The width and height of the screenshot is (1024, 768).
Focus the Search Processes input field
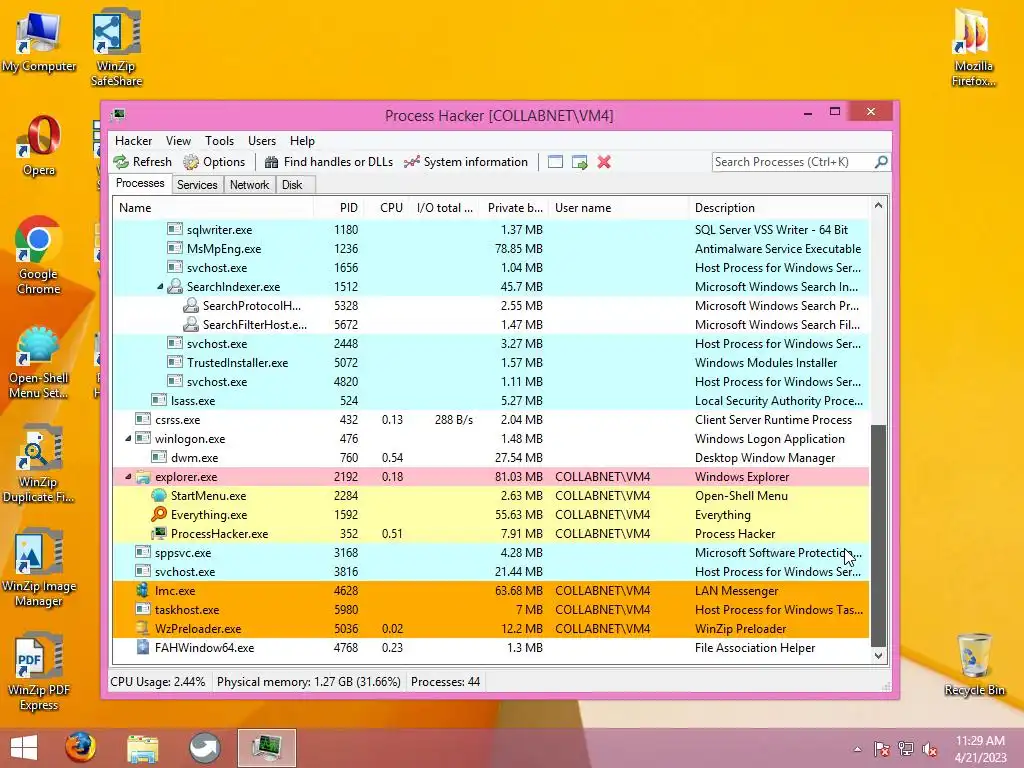pos(793,162)
